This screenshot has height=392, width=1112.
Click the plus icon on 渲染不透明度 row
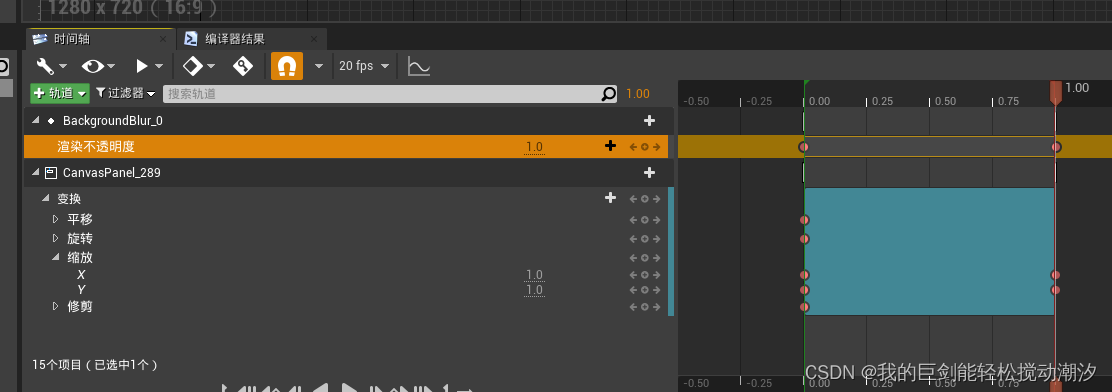(x=610, y=146)
